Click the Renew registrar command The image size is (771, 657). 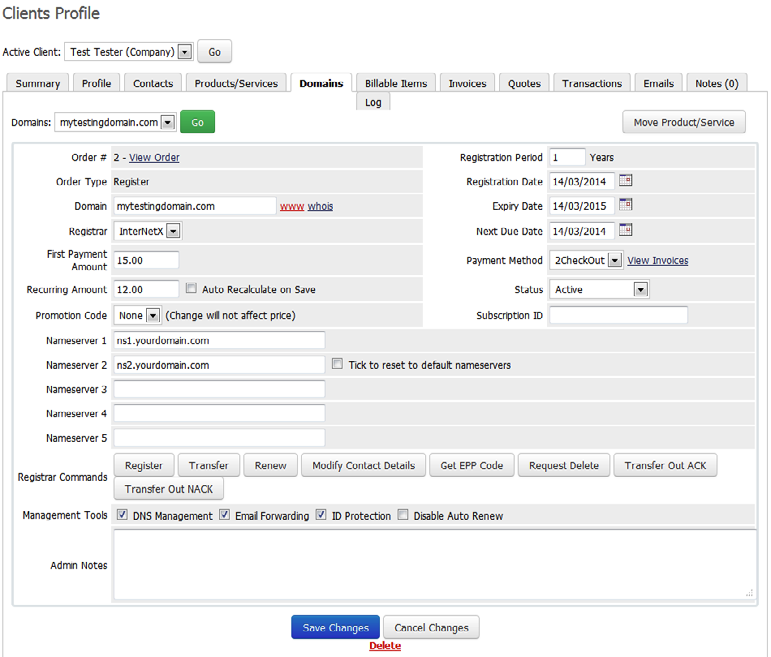click(270, 465)
